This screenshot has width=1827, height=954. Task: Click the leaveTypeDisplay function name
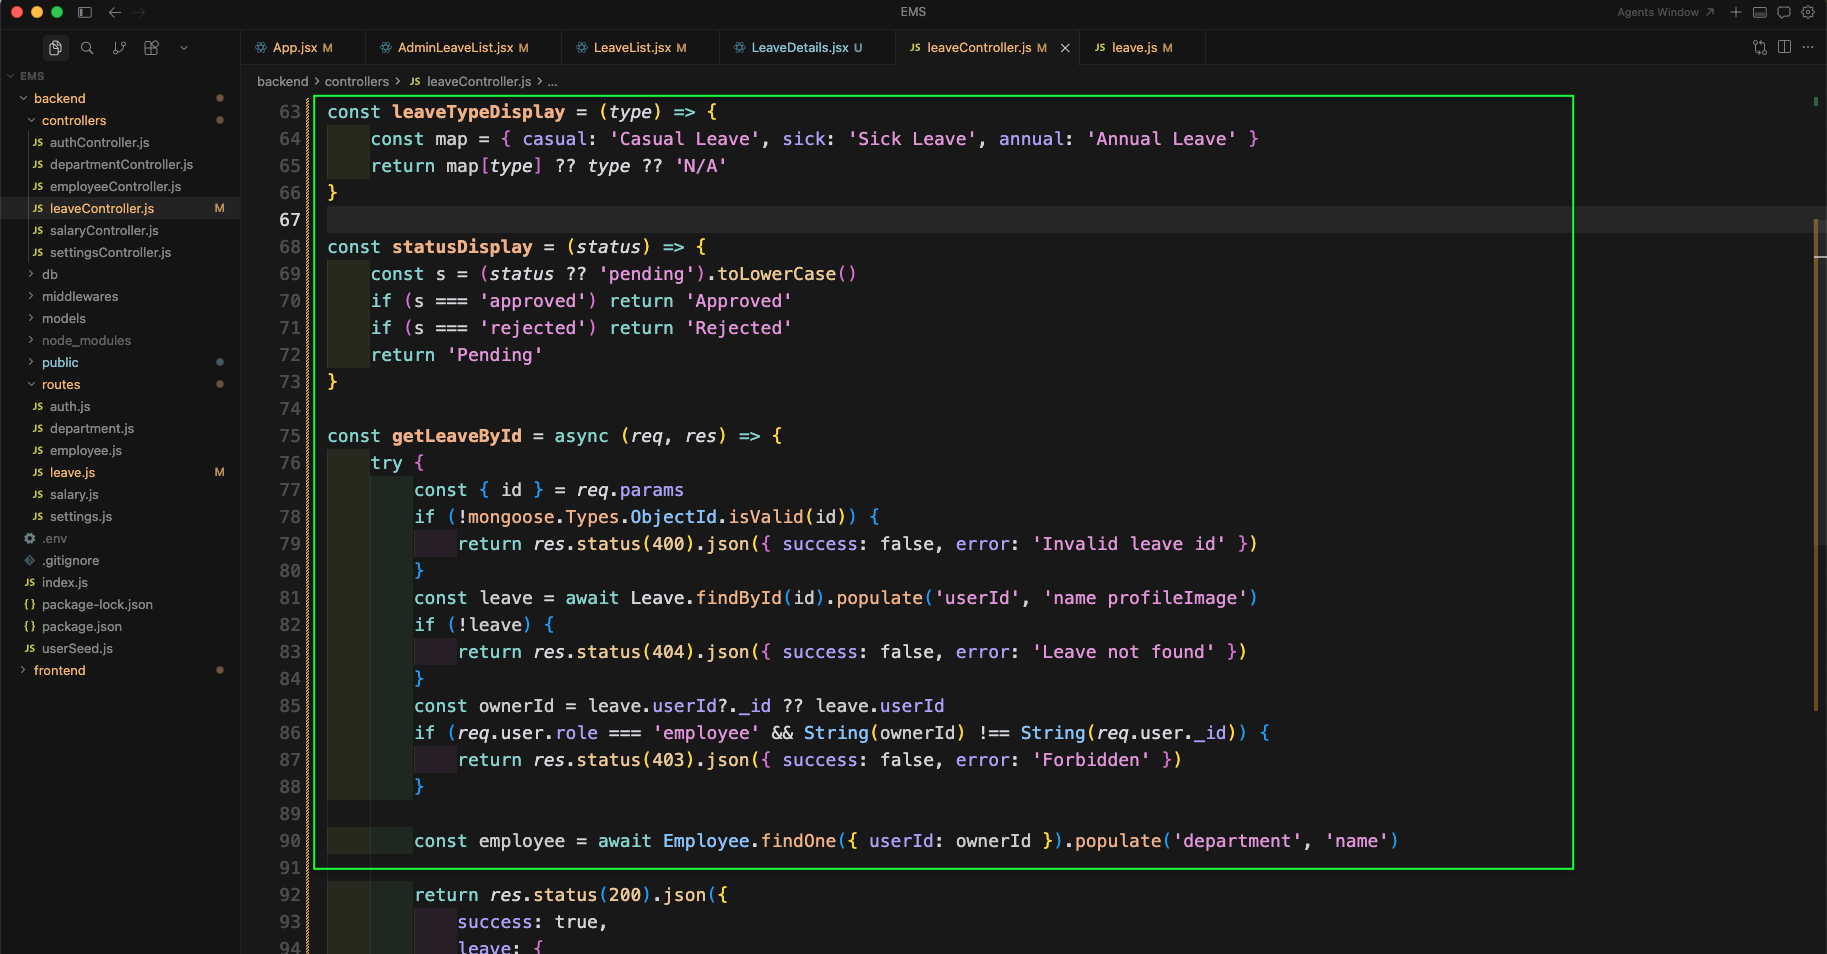click(x=478, y=112)
